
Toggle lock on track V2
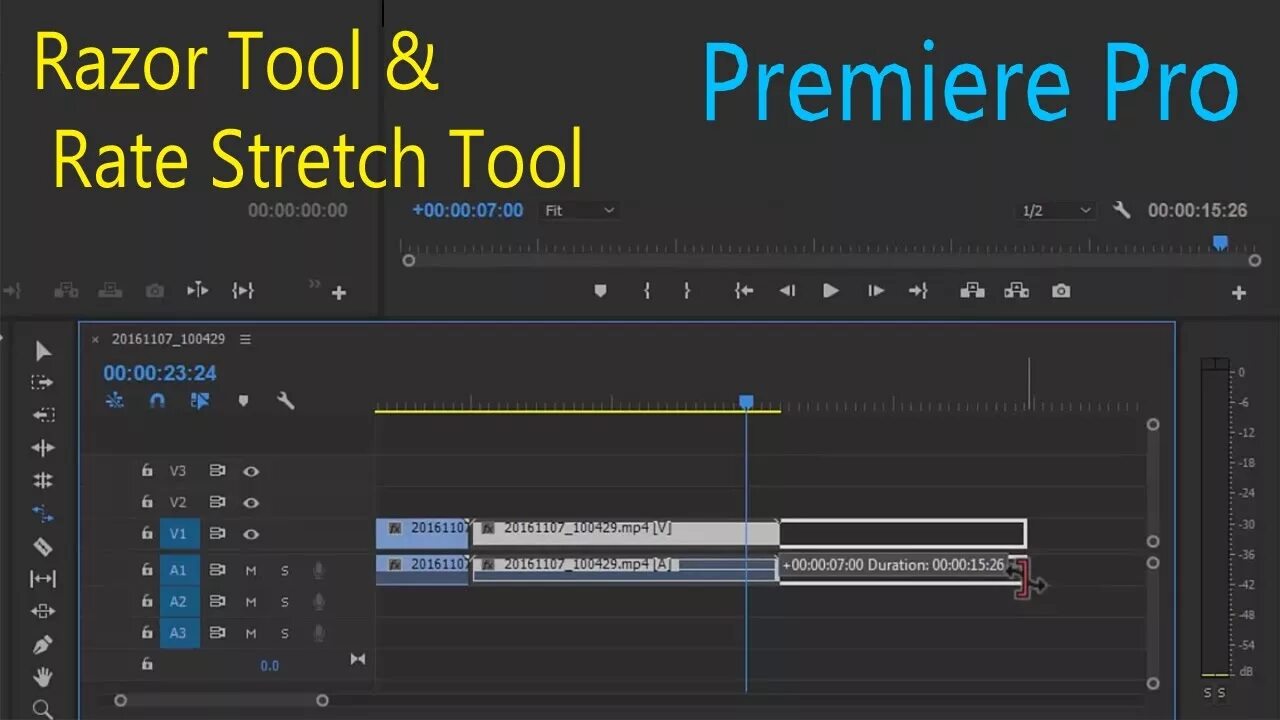pyautogui.click(x=147, y=503)
